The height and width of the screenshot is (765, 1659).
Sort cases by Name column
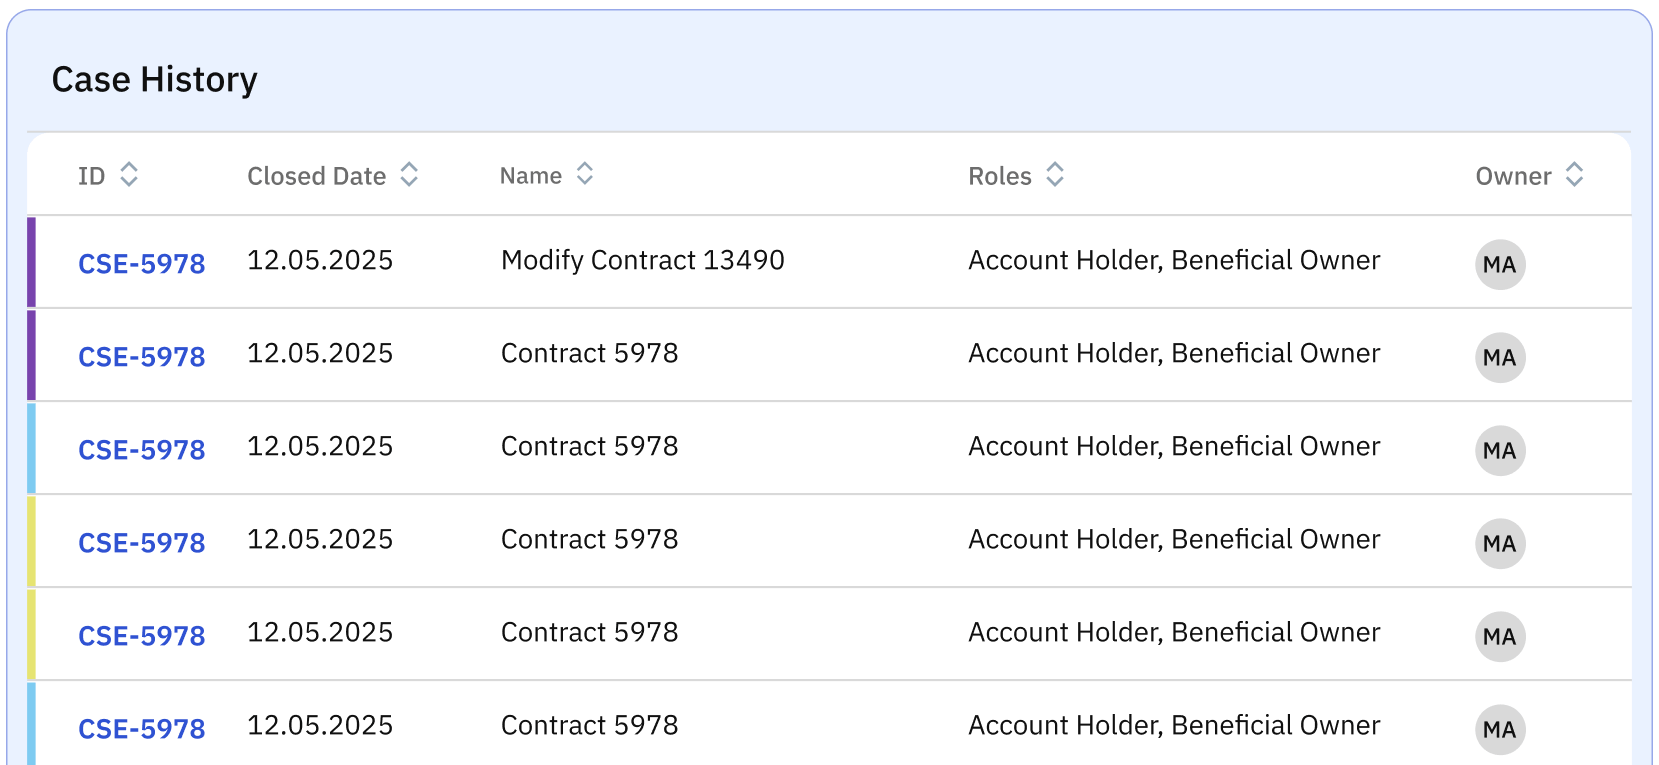tap(585, 175)
